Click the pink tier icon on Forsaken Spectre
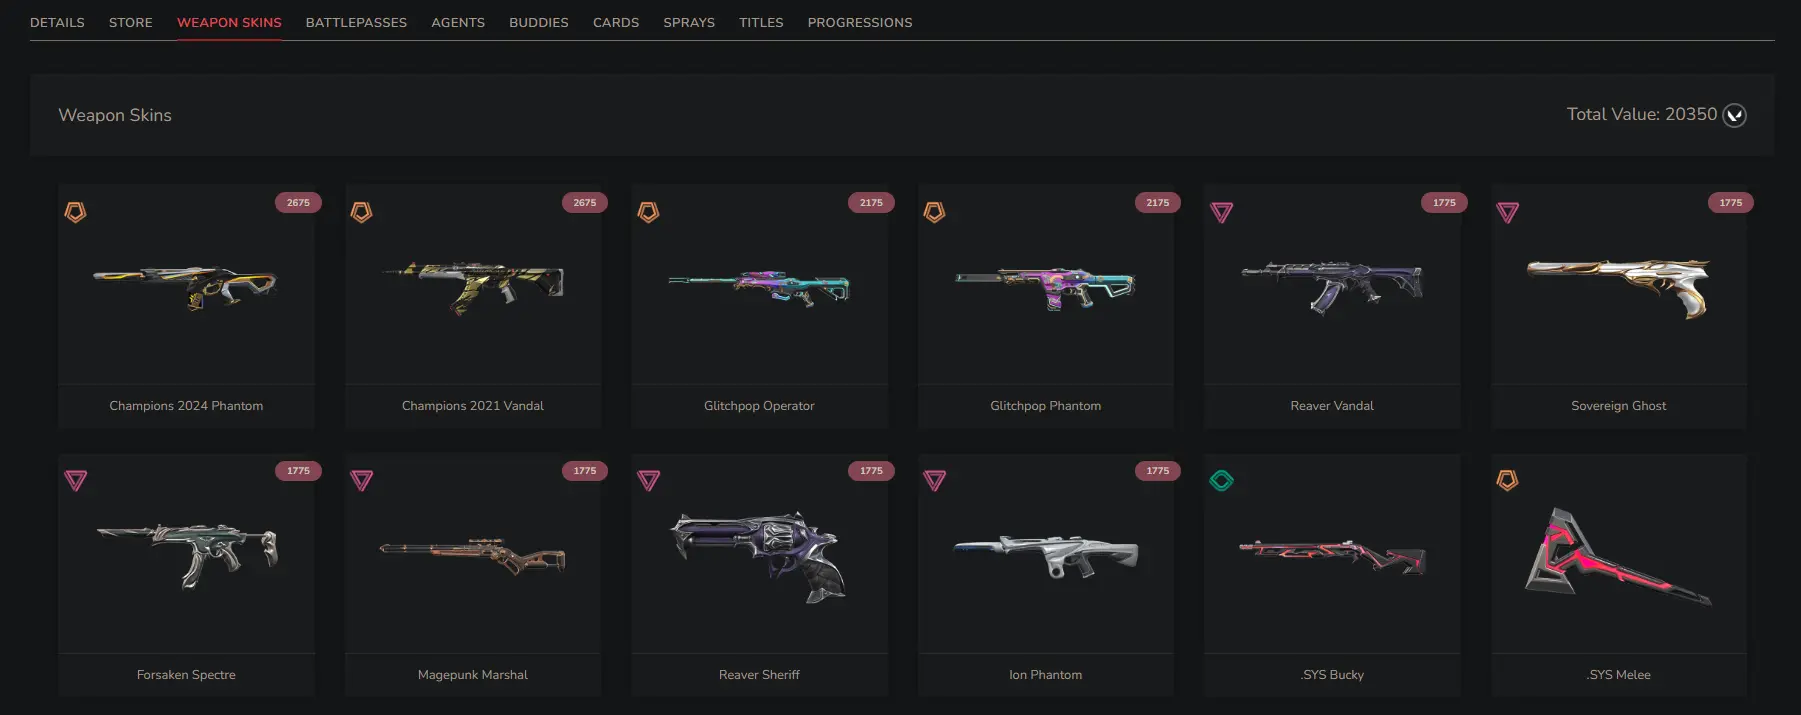Viewport: 1801px width, 715px height. tap(75, 481)
